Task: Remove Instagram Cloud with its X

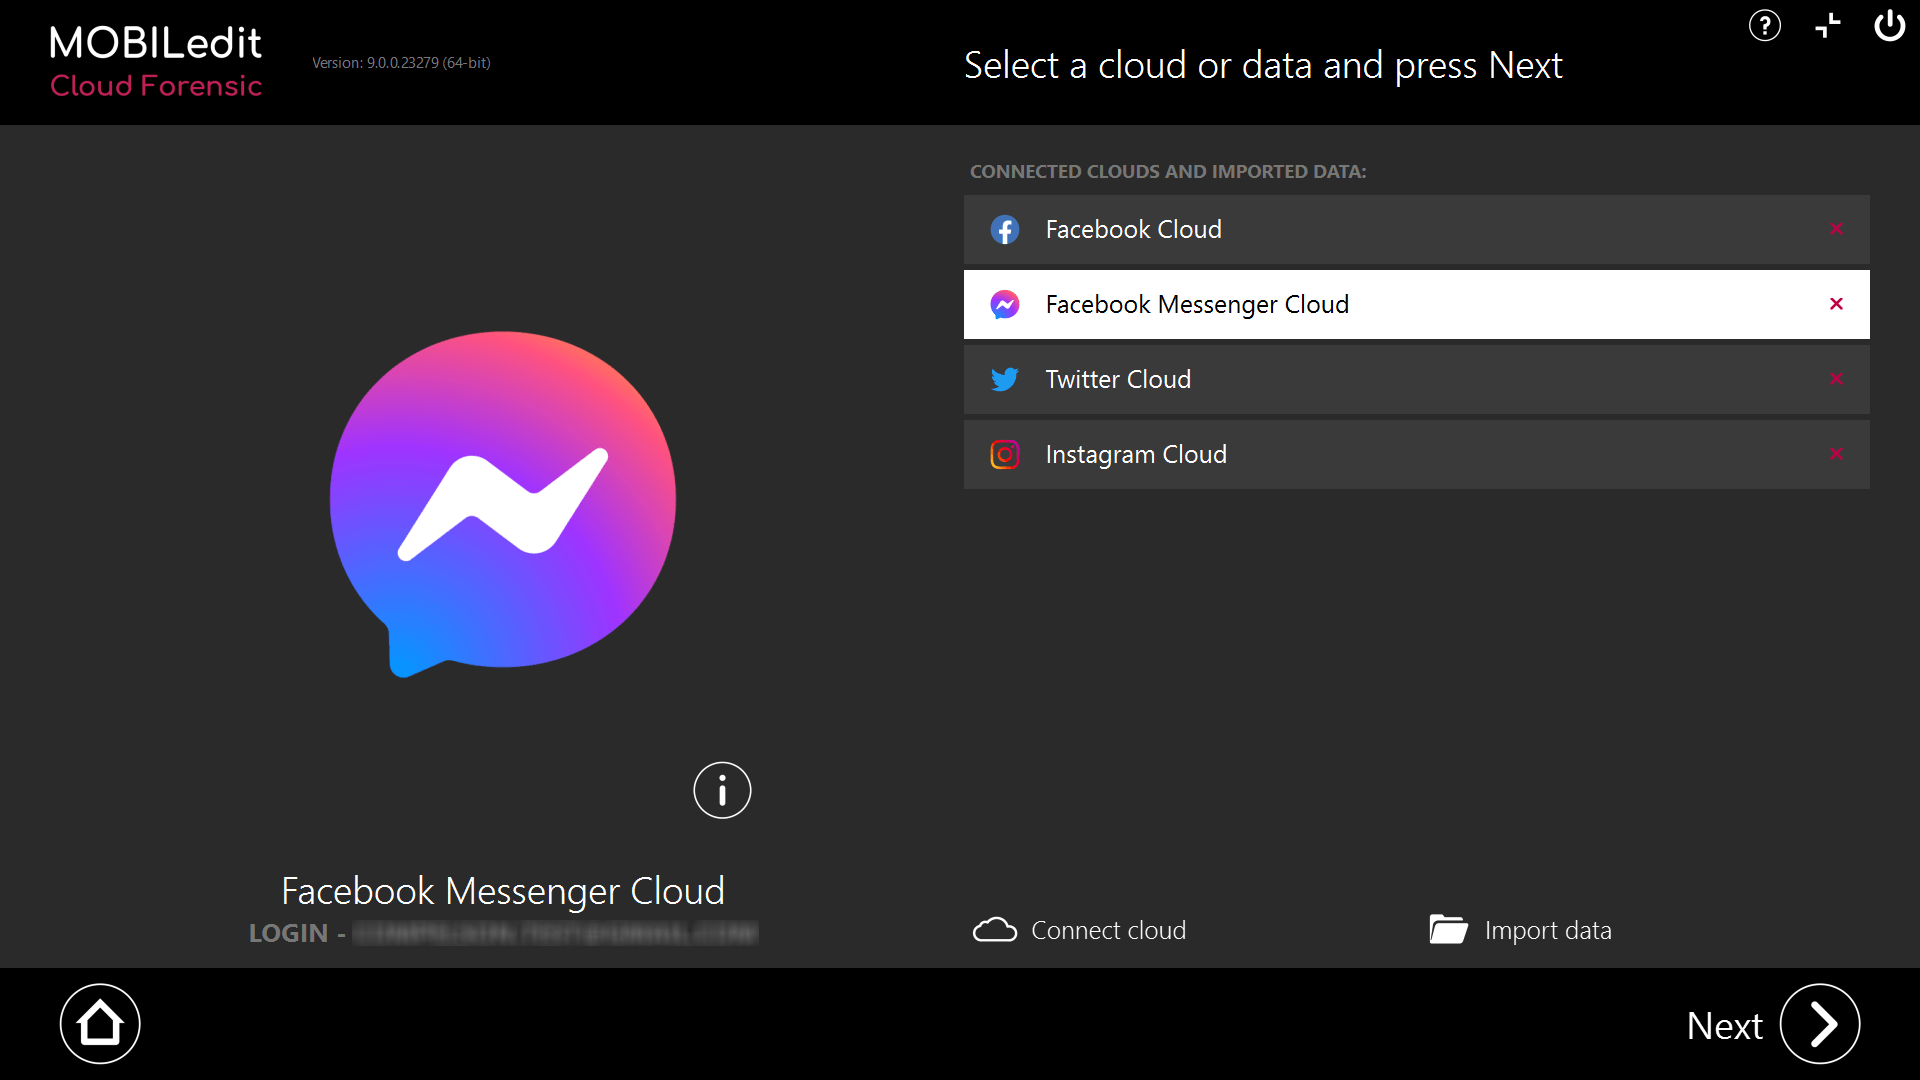Action: pos(1836,454)
